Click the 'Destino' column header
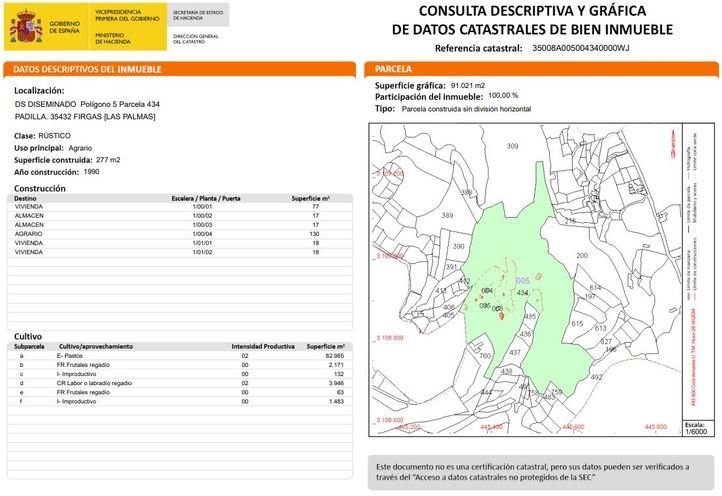This screenshot has width=722, height=496. [x=25, y=198]
